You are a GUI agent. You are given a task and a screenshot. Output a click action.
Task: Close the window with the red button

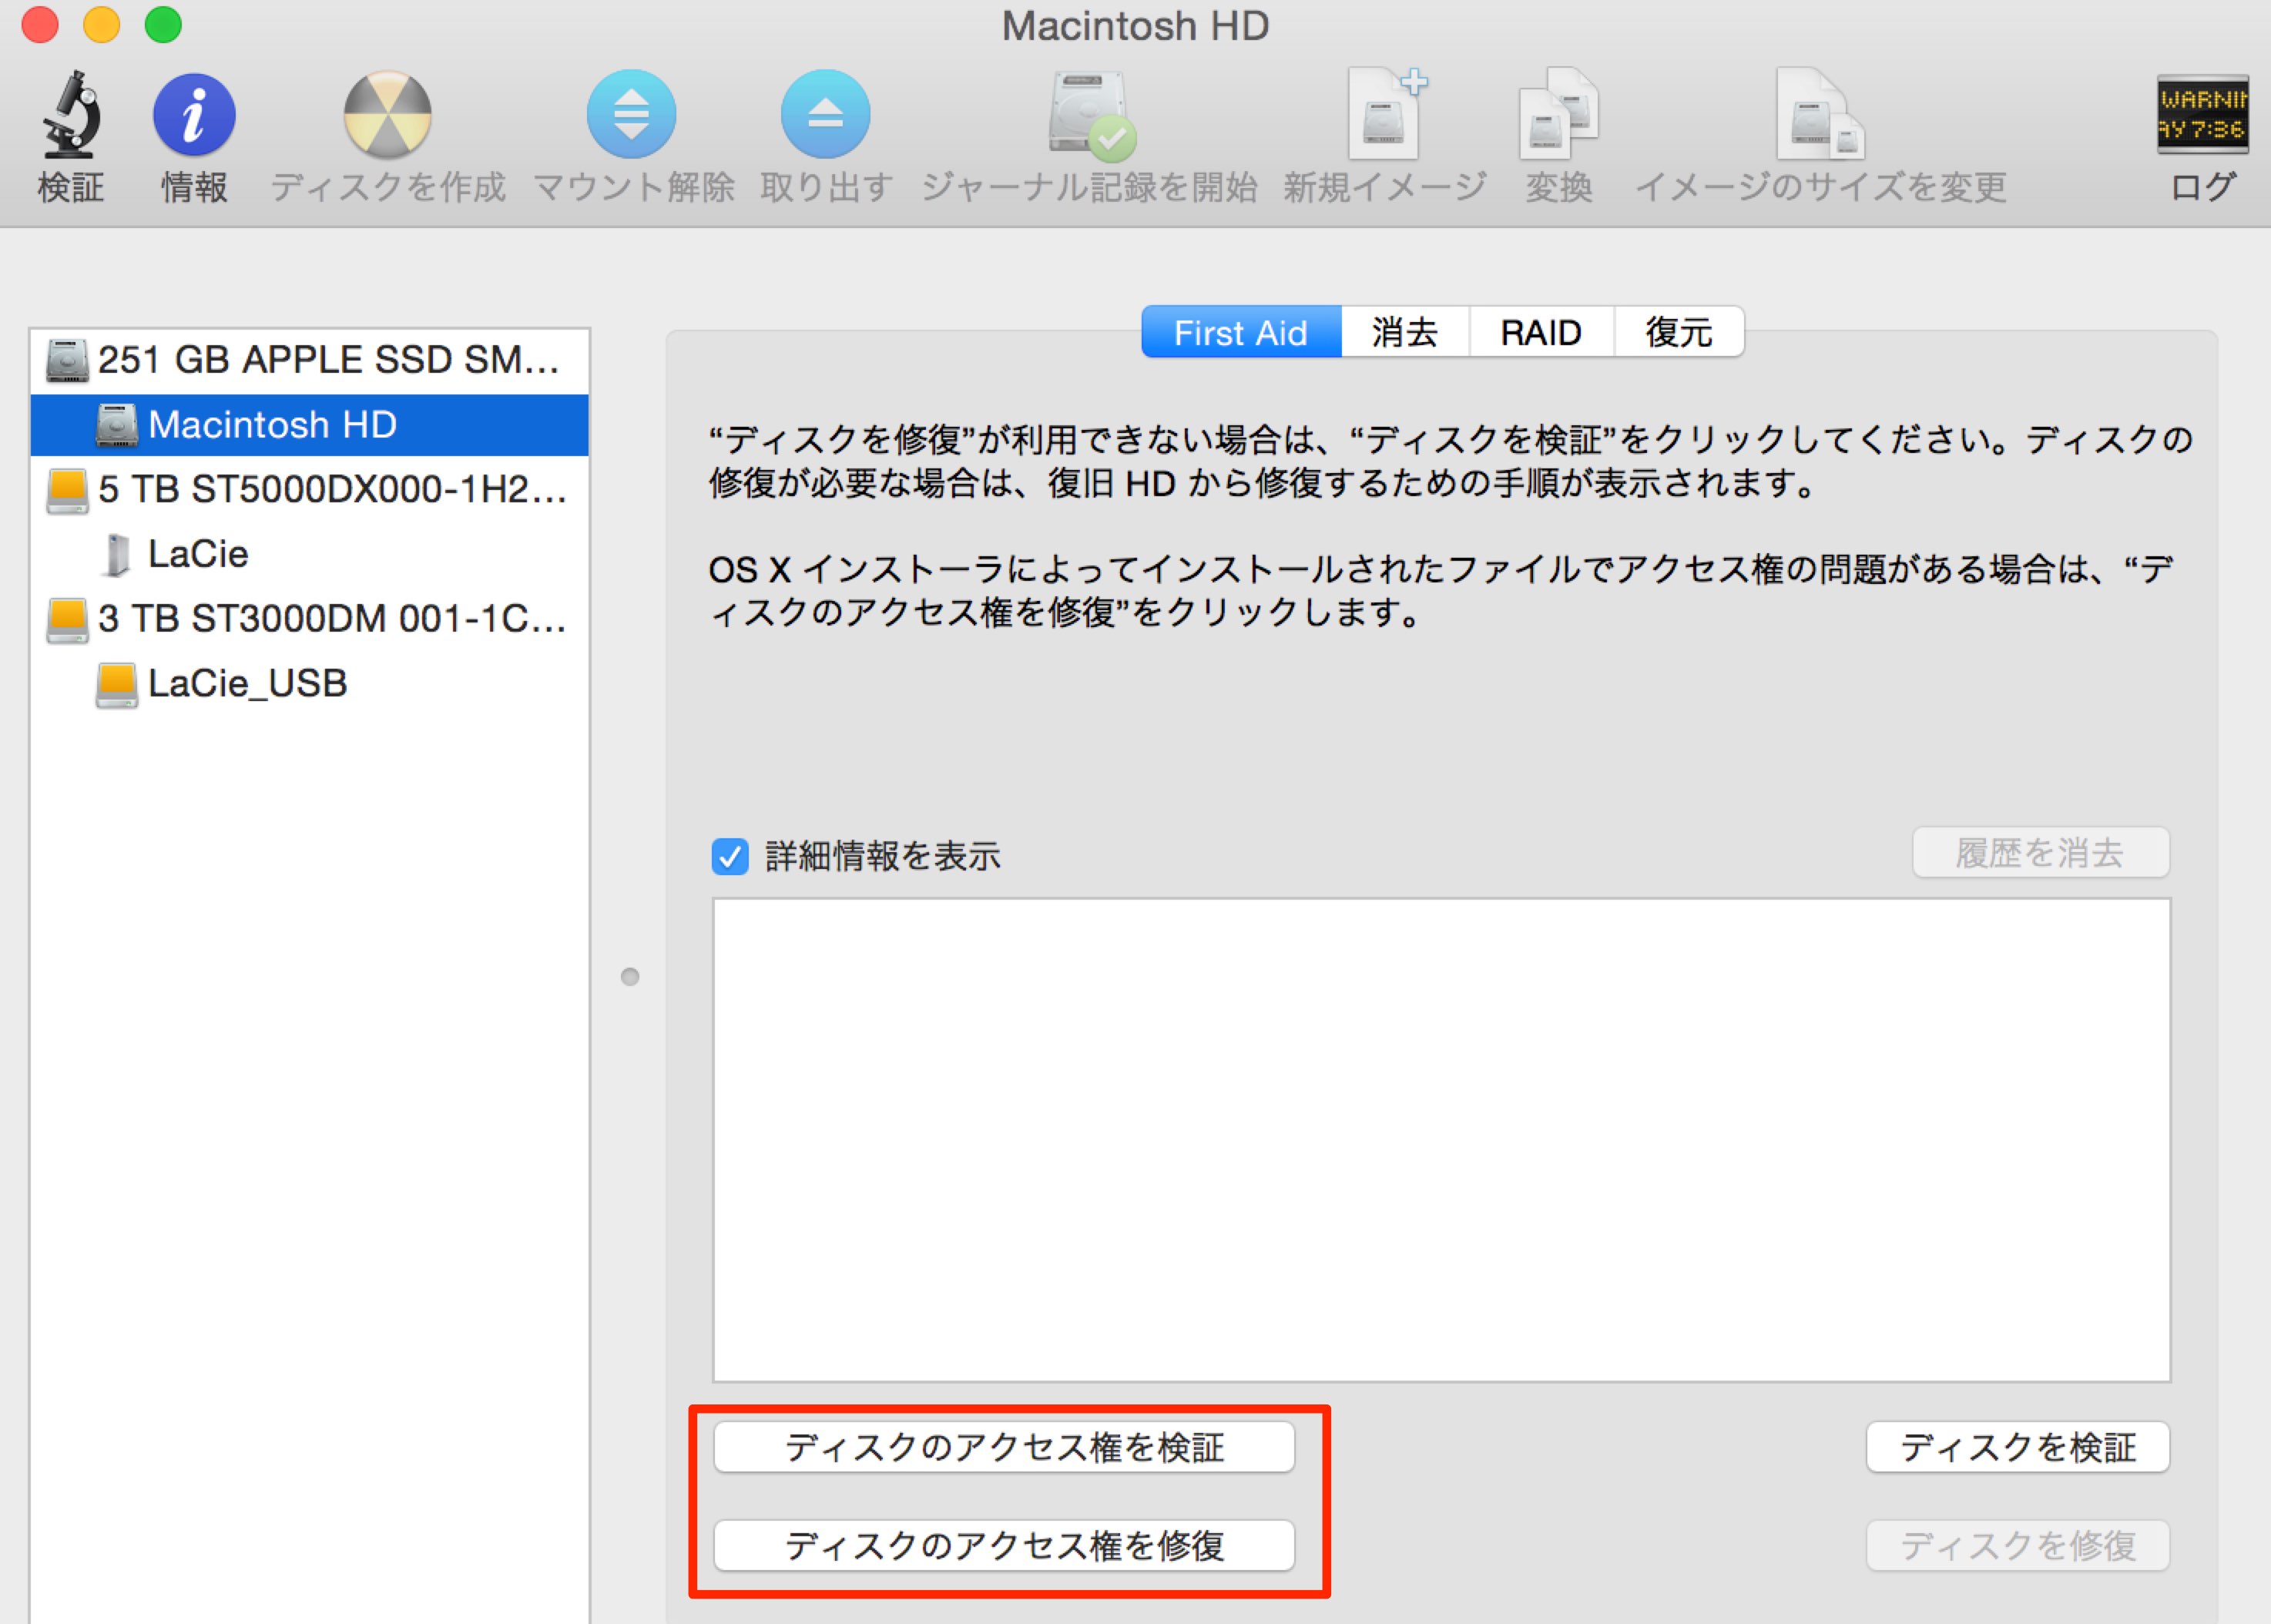click(40, 25)
